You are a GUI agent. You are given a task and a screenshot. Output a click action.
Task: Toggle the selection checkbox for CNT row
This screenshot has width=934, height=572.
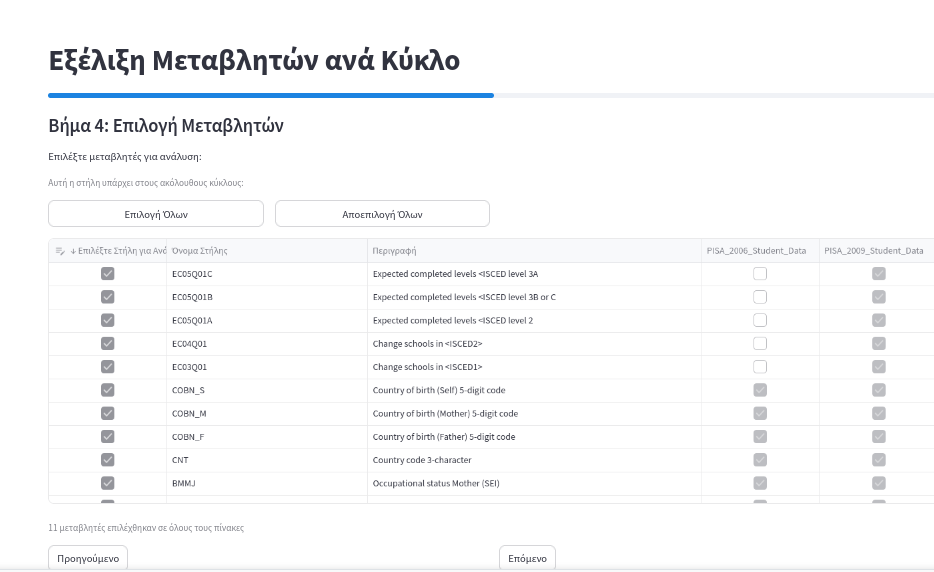[107, 459]
